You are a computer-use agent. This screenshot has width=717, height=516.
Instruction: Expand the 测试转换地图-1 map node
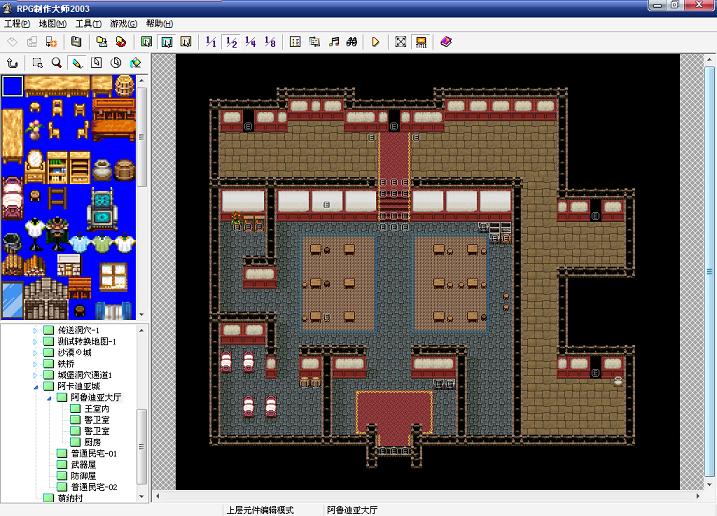[x=35, y=342]
